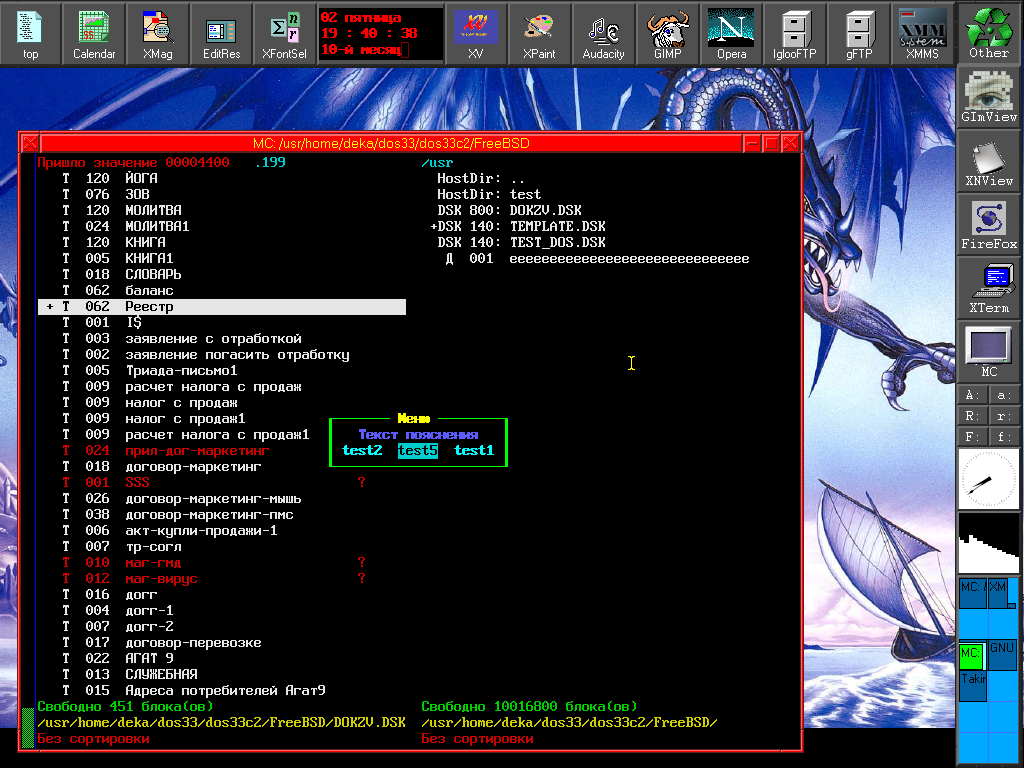Open the XV image viewer
The height and width of the screenshot is (768, 1024).
tap(475, 33)
